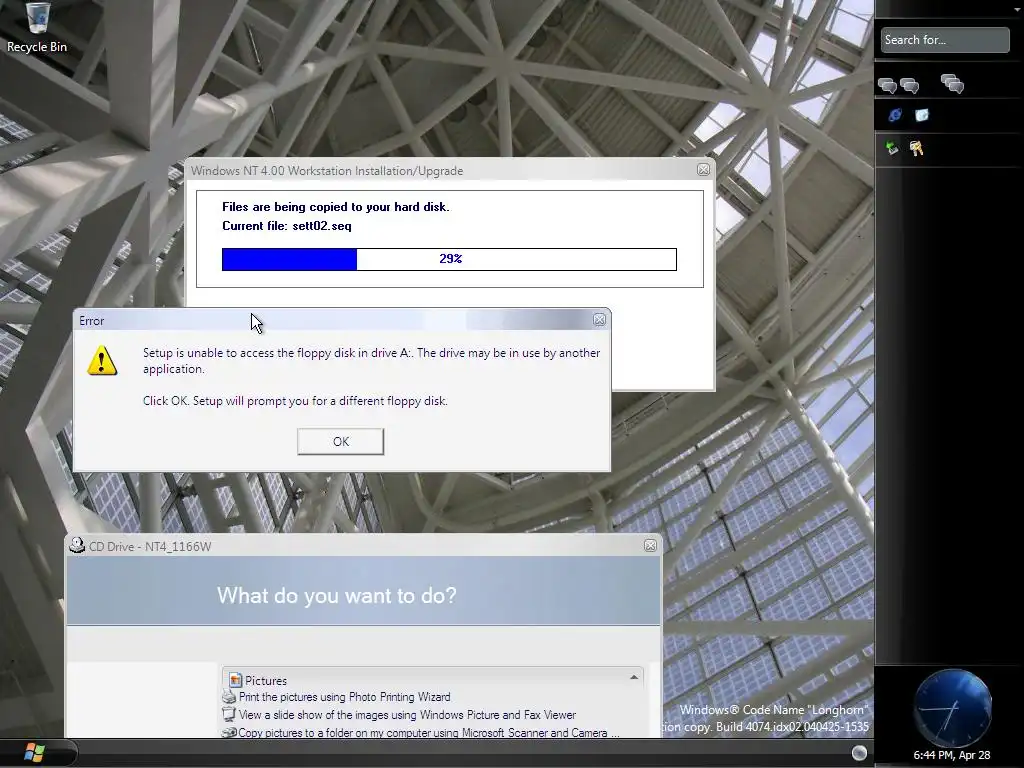Click the second chat bubbles sidebar icon

pos(910,85)
